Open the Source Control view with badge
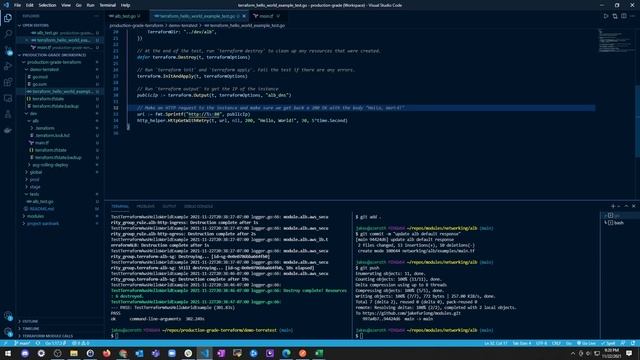Screen dimensions: 640x360 coord(8,50)
